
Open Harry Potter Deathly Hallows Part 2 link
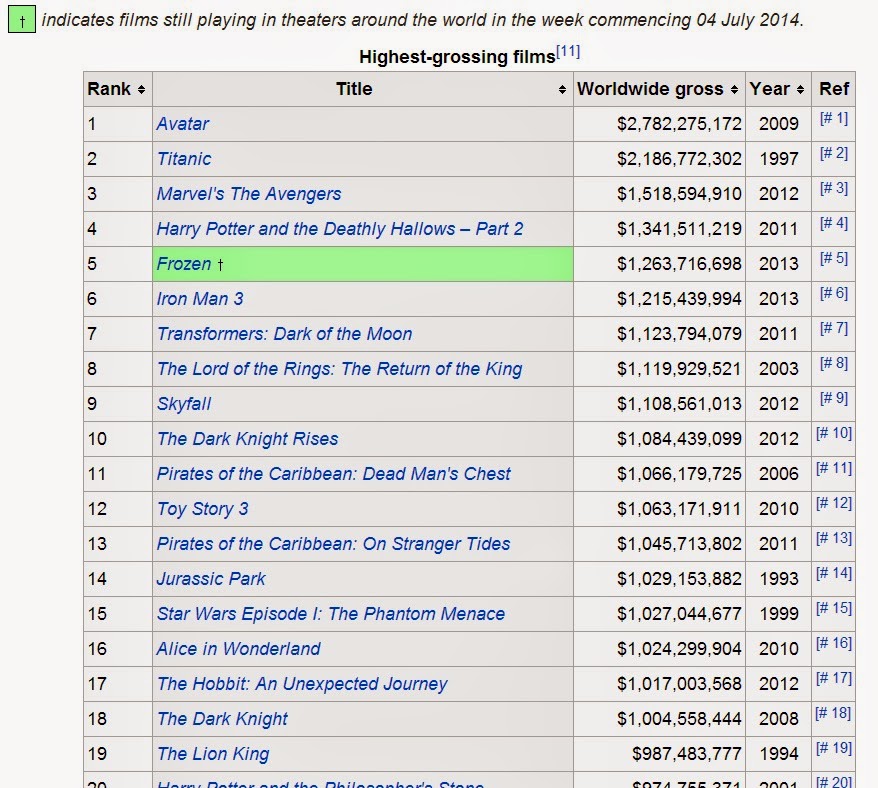click(340, 229)
